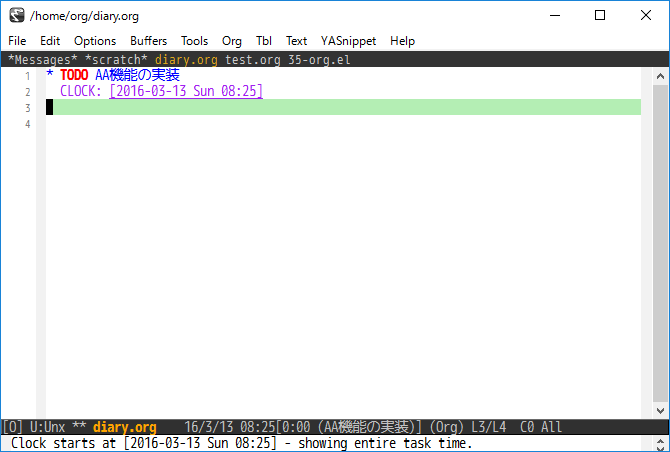Open the Tbl menu

click(x=264, y=41)
